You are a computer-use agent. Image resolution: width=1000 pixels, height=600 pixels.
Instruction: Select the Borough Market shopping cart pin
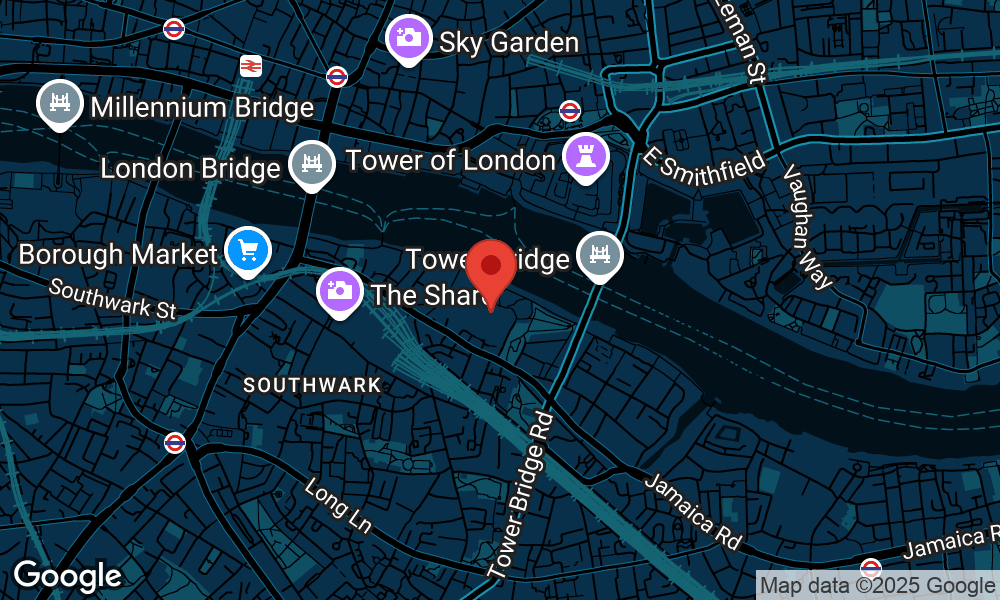coord(248,252)
